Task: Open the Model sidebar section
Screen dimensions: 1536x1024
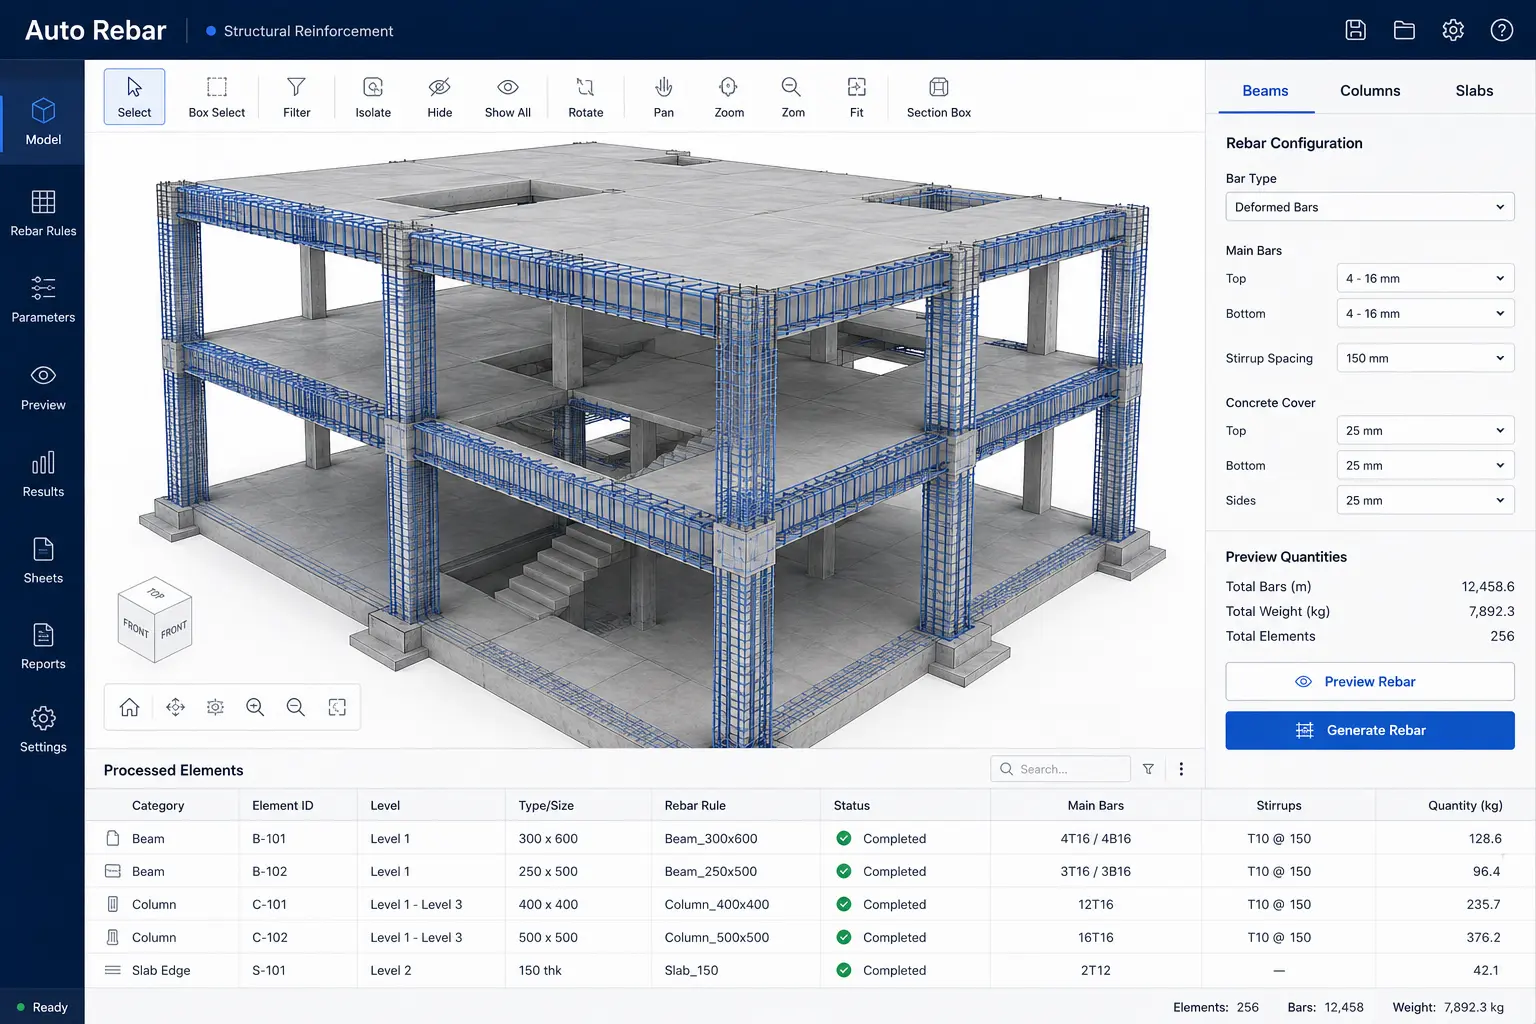Action: [x=43, y=122]
